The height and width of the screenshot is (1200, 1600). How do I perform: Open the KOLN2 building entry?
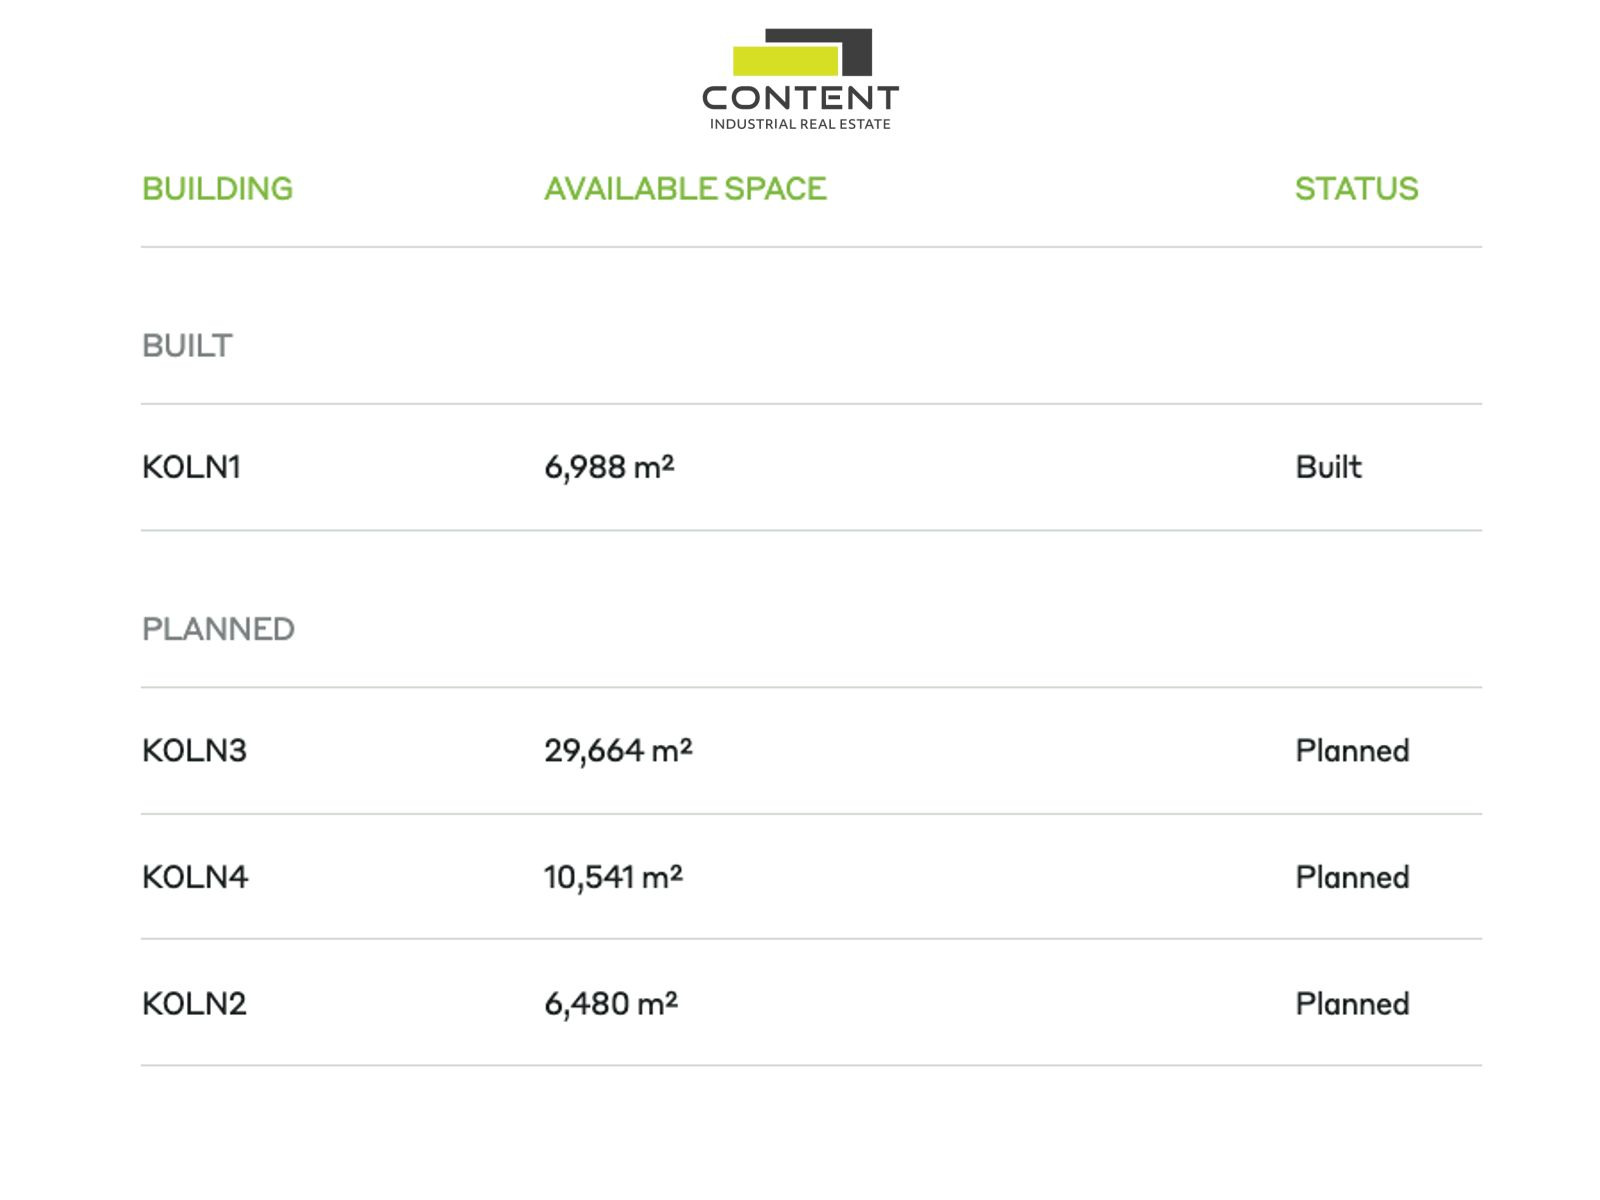click(194, 1004)
